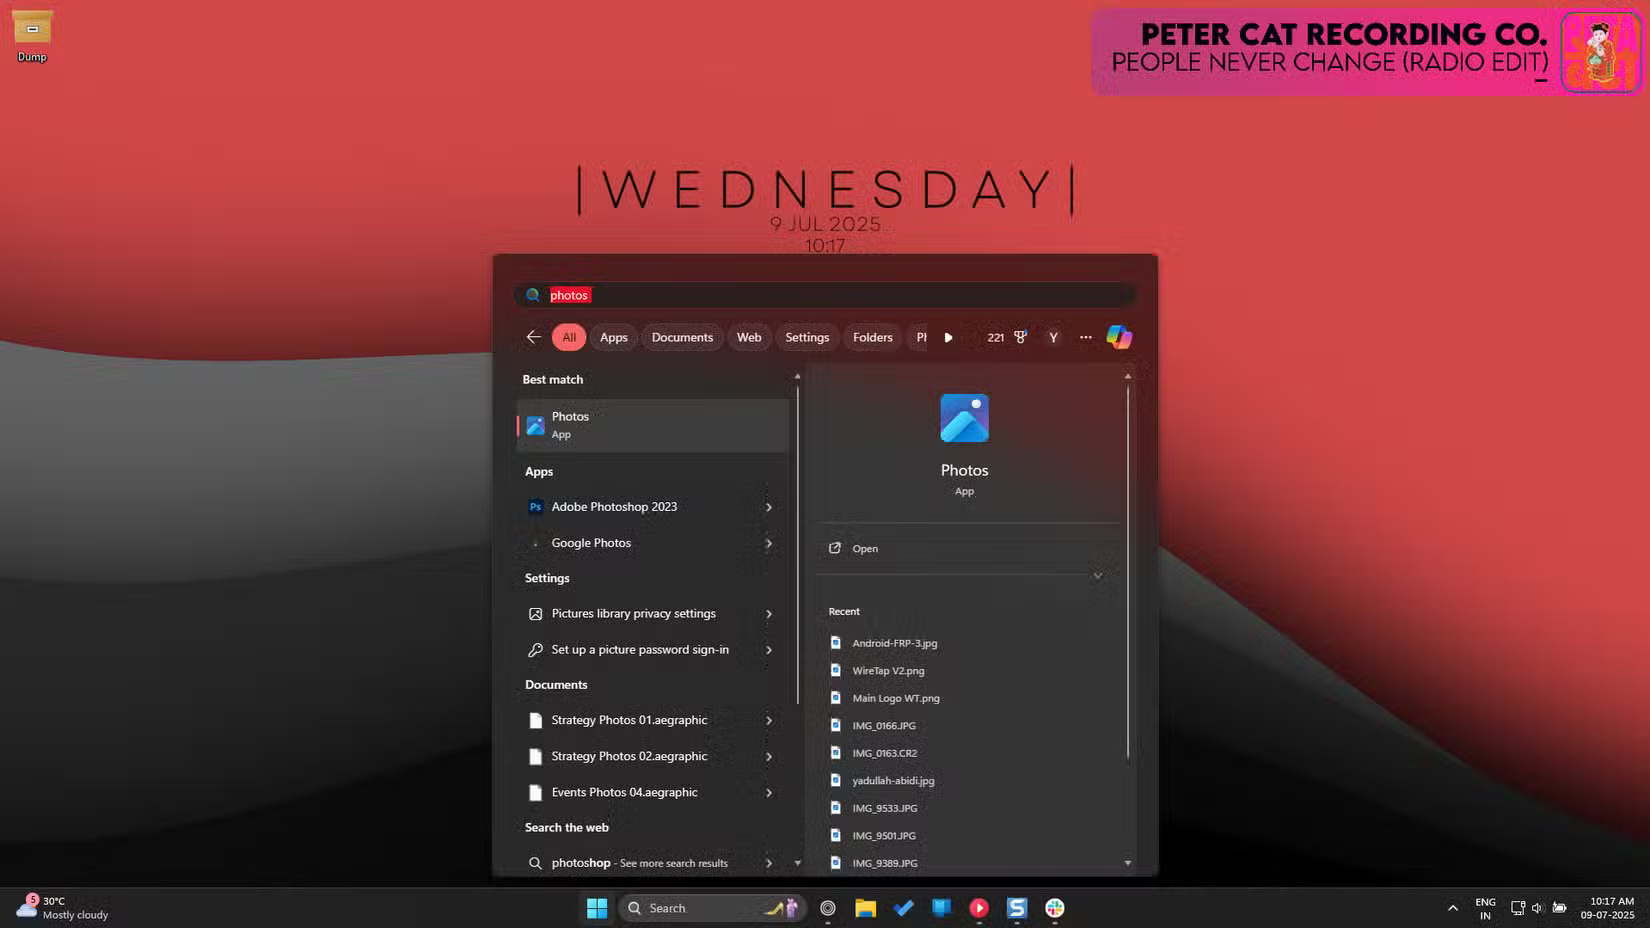Select the Apps search filter
The image size is (1650, 928).
pos(613,337)
